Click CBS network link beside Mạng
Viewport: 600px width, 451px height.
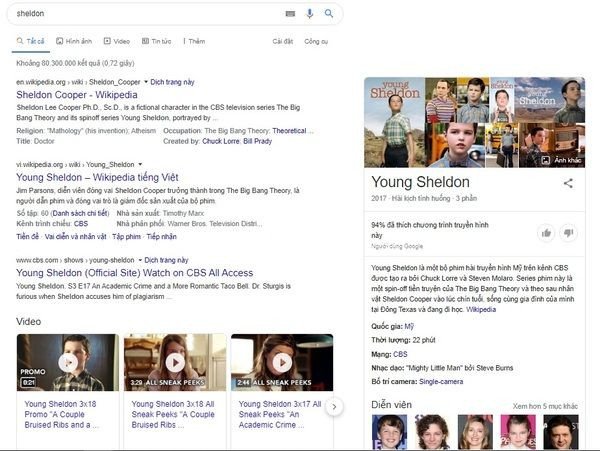(400, 354)
